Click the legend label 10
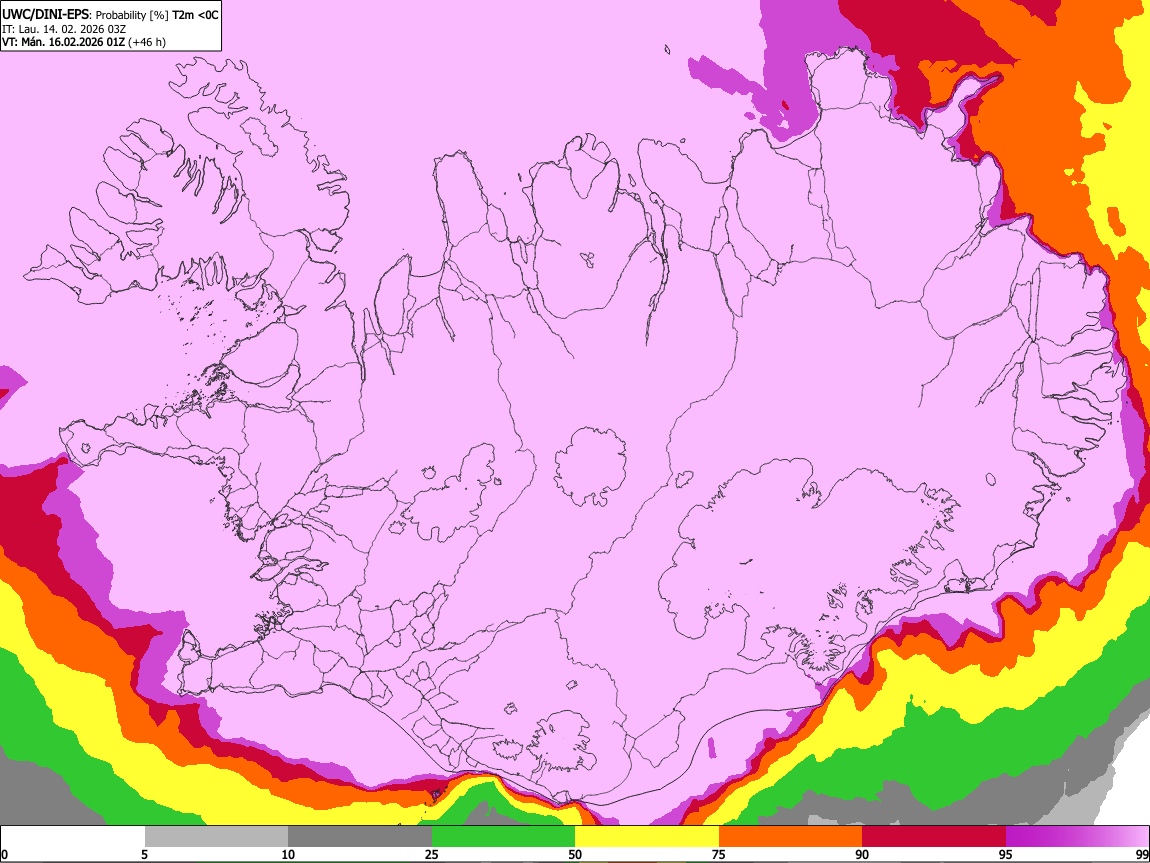Image resolution: width=1150 pixels, height=863 pixels. [288, 855]
